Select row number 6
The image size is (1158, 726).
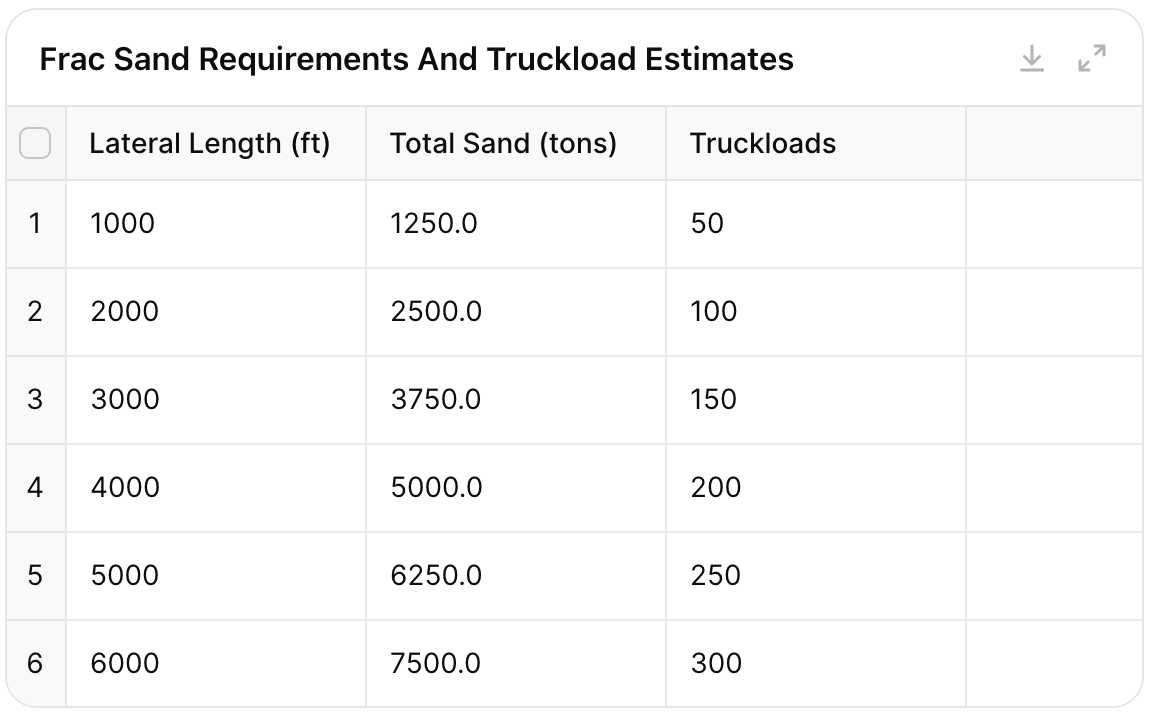(x=35, y=663)
